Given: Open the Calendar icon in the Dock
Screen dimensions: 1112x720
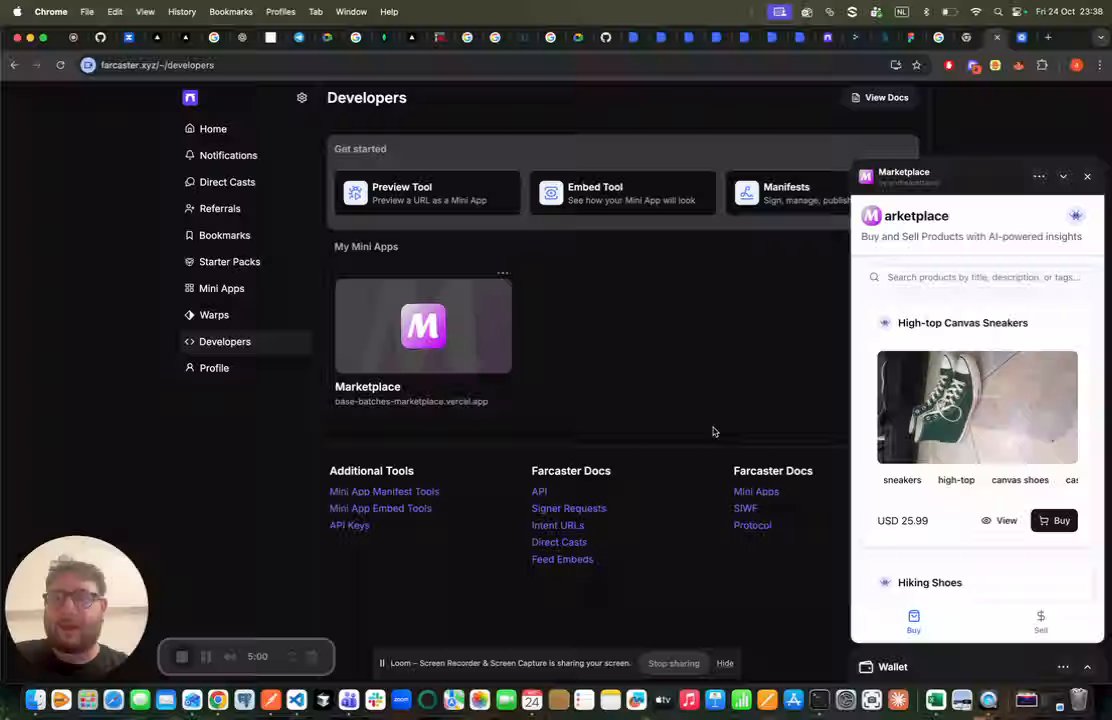Looking at the screenshot, I should [532, 700].
